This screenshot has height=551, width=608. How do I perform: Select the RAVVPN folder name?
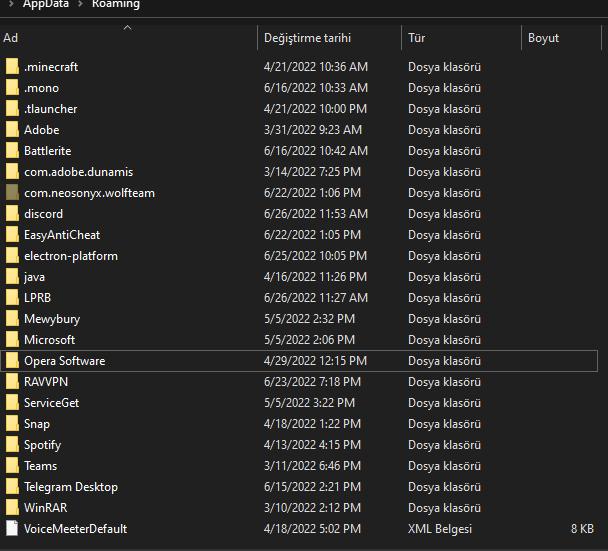[x=46, y=382]
